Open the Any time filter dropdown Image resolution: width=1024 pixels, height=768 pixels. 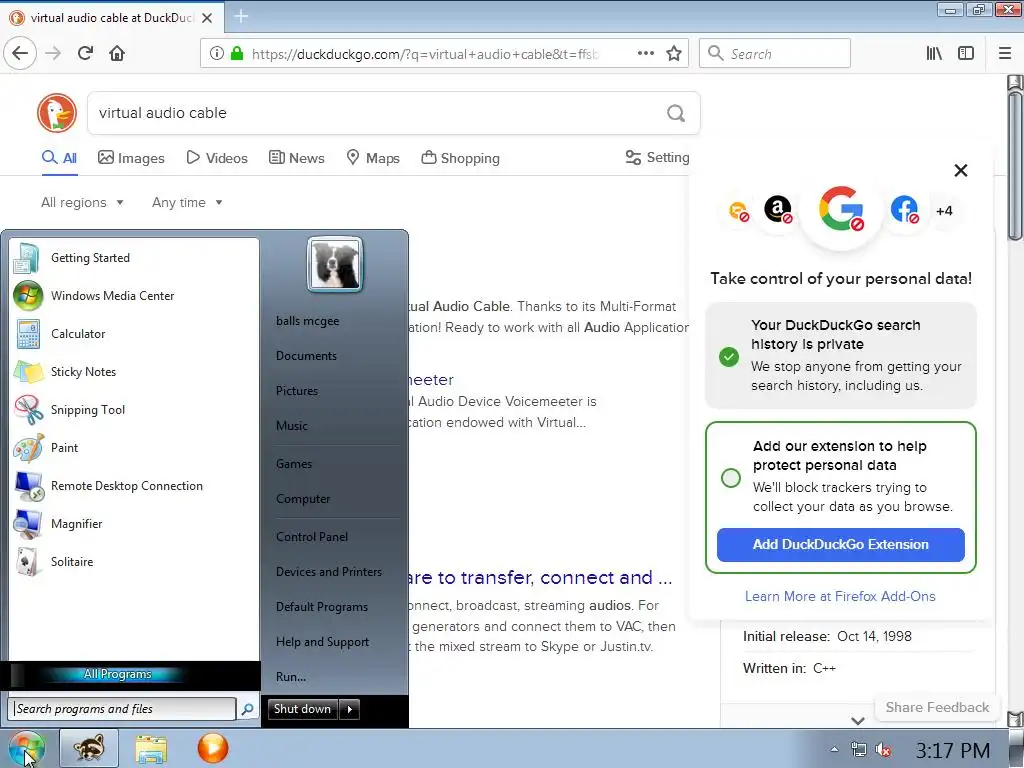click(x=187, y=202)
